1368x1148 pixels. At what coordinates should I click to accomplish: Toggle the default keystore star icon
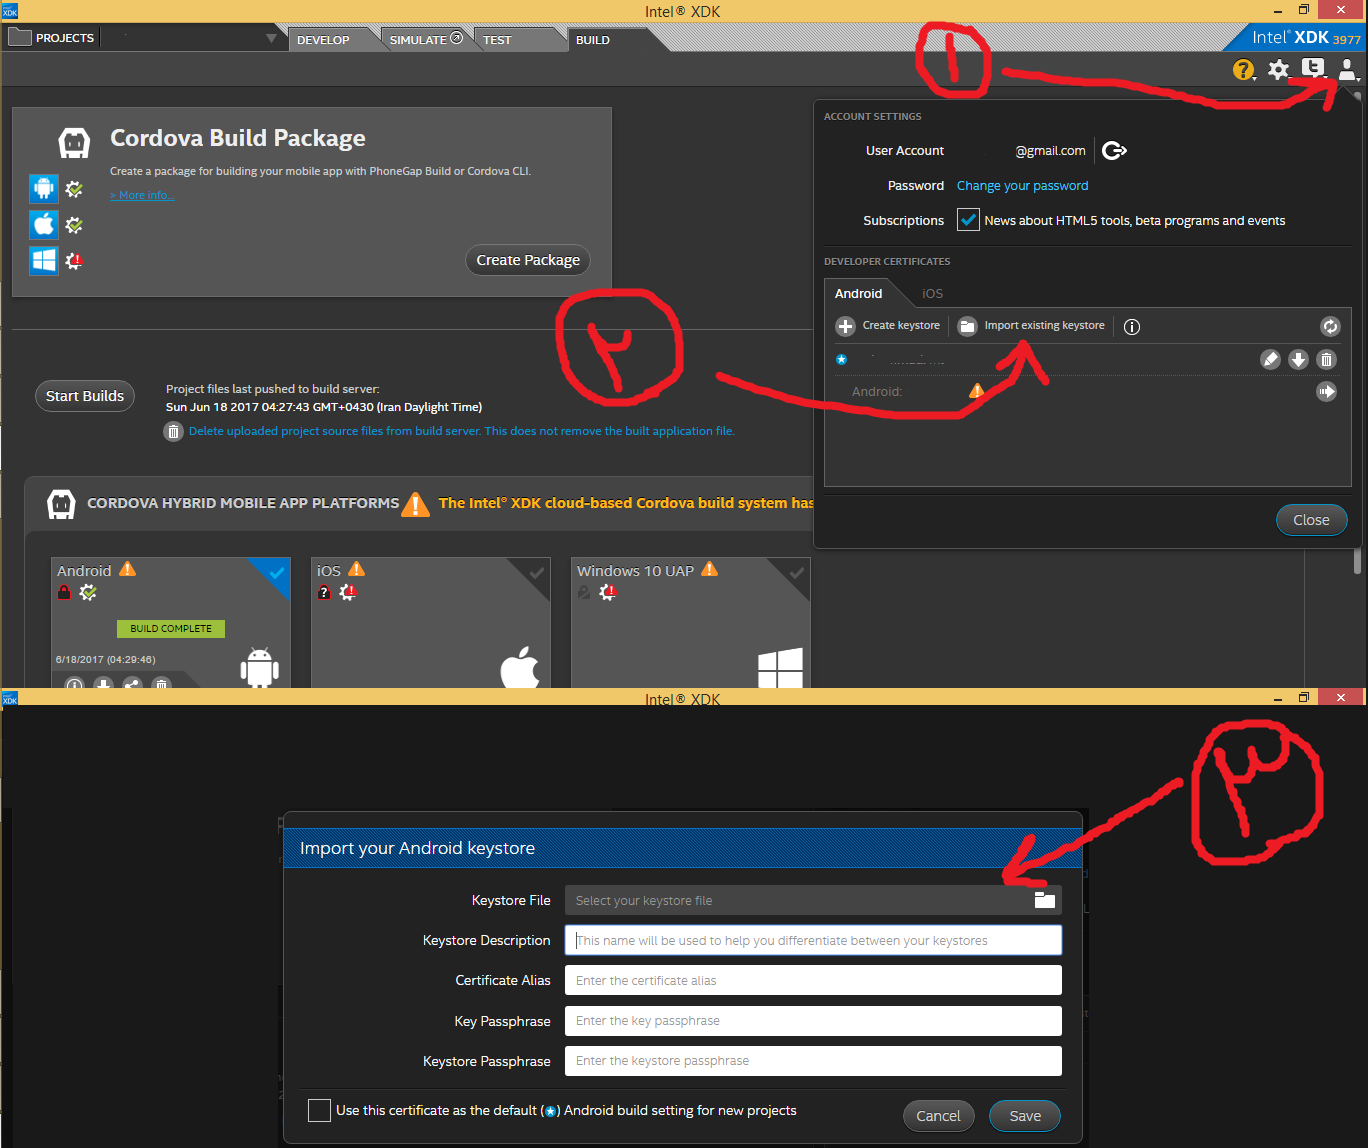point(841,359)
